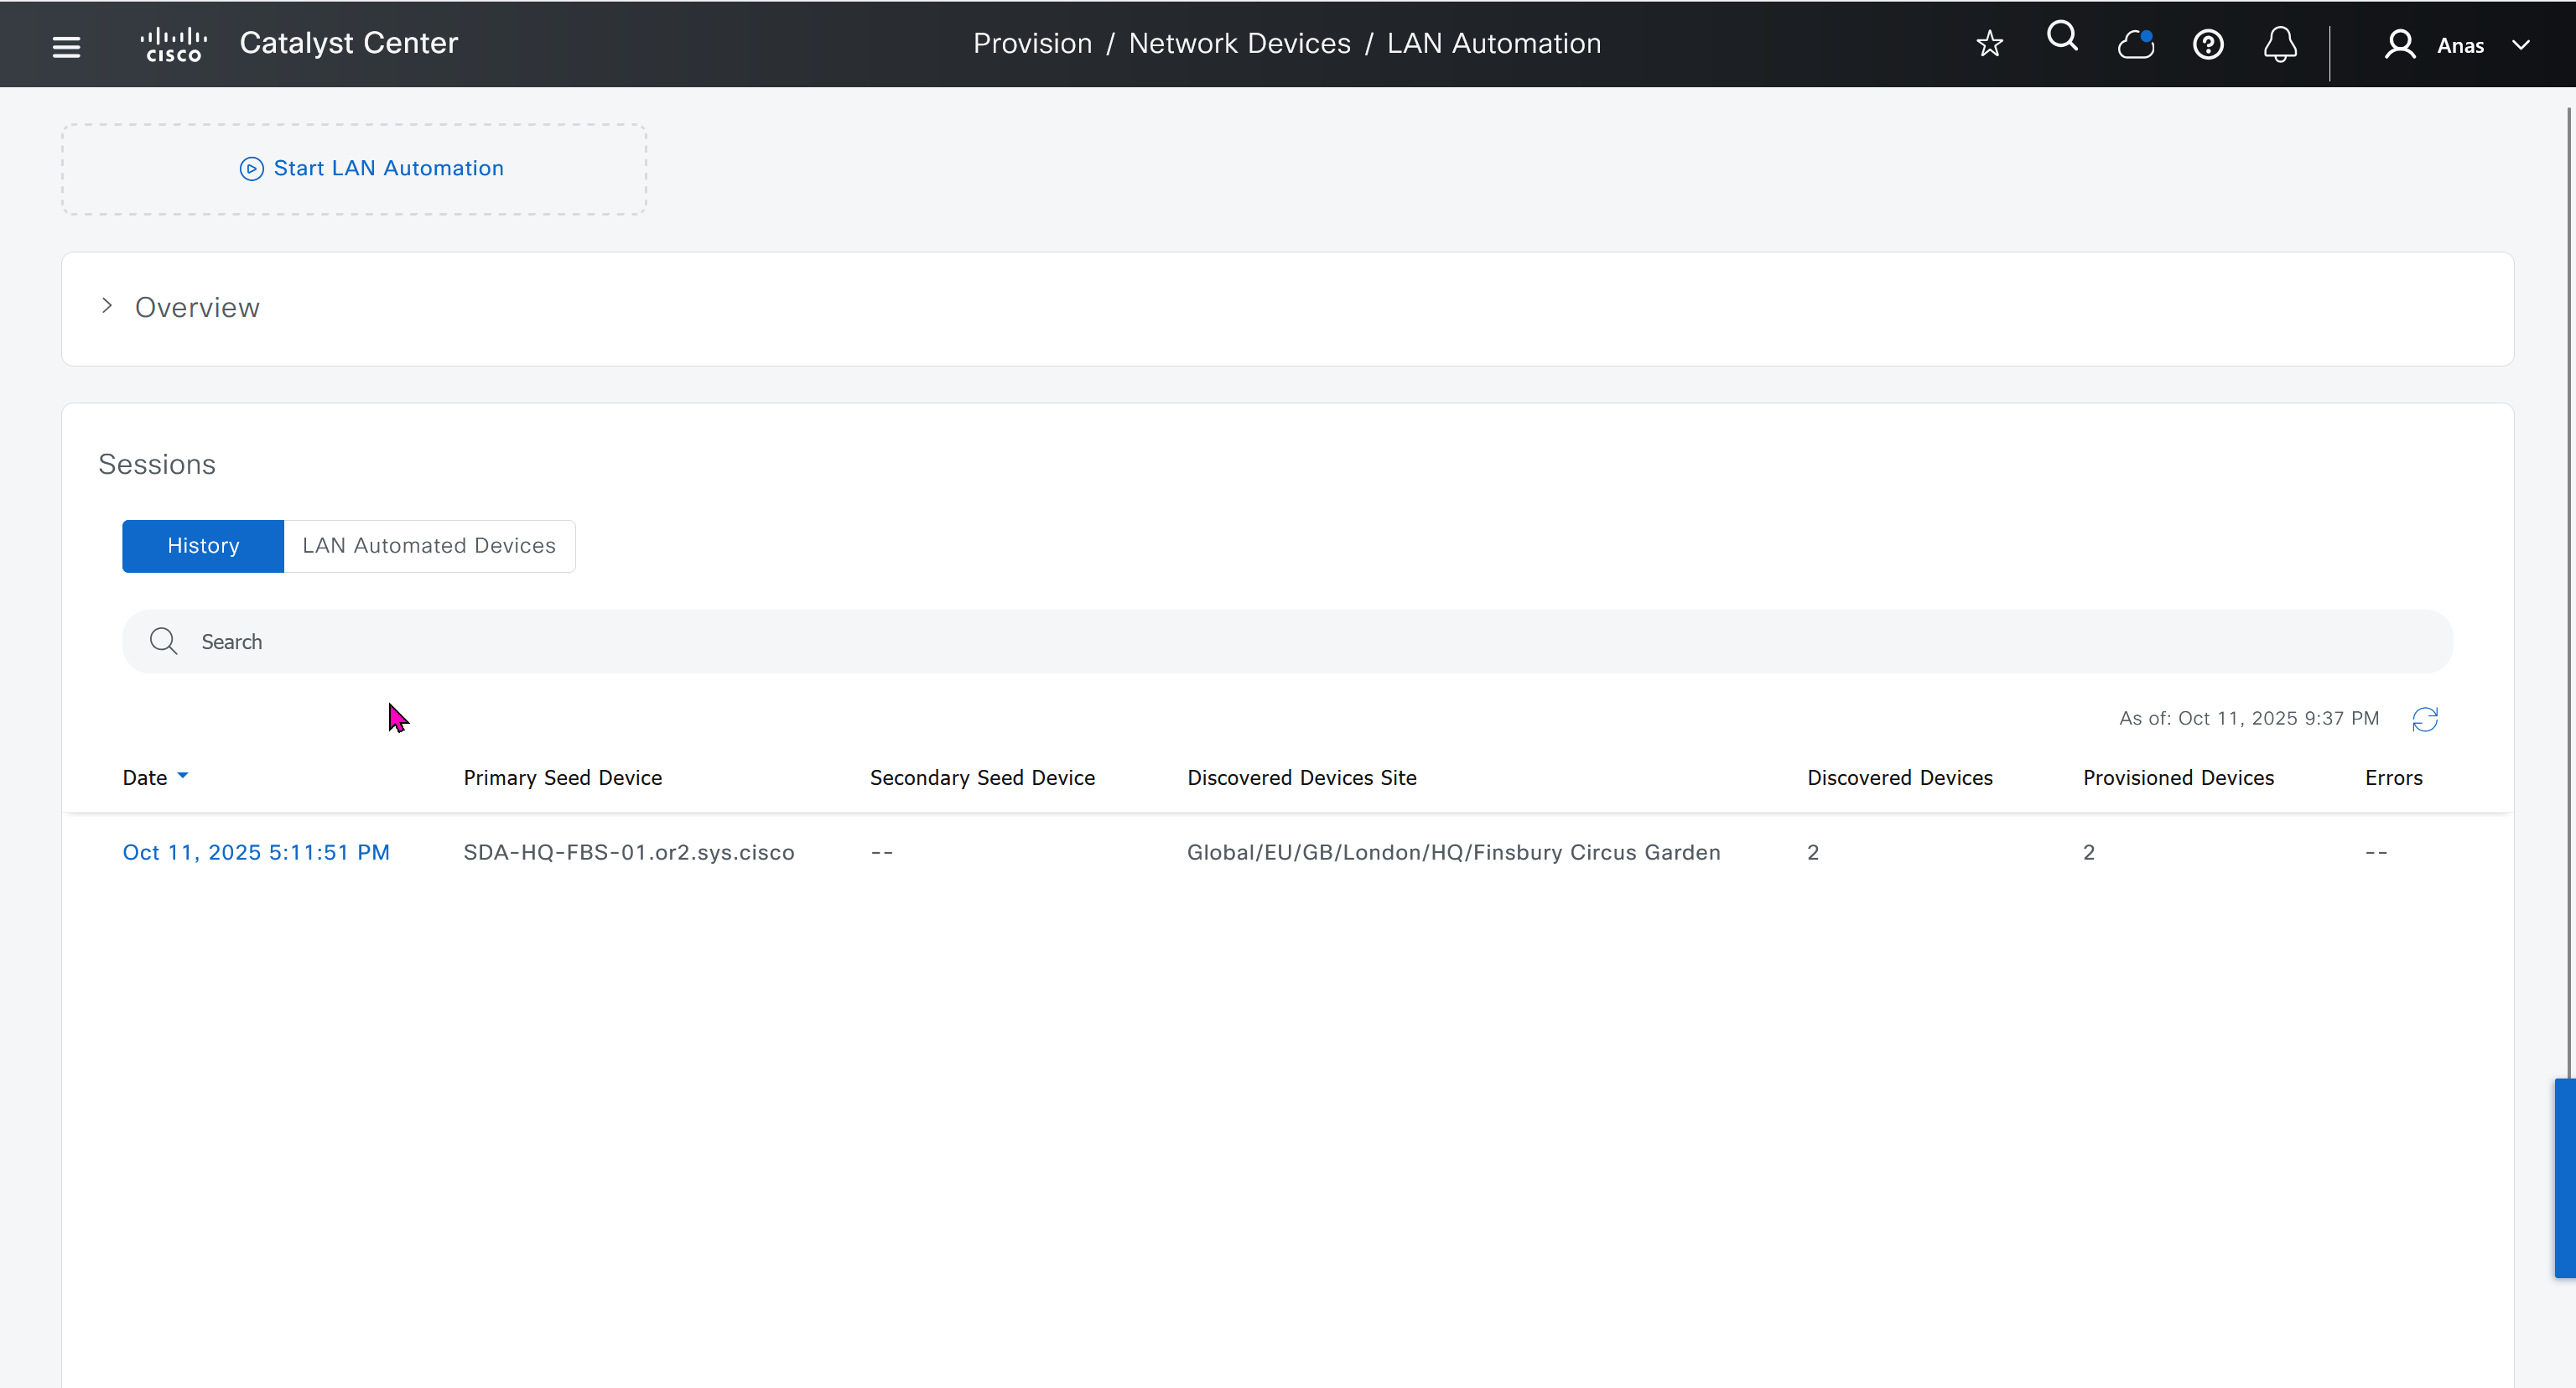Switch to LAN Automated Devices tab

pos(429,546)
